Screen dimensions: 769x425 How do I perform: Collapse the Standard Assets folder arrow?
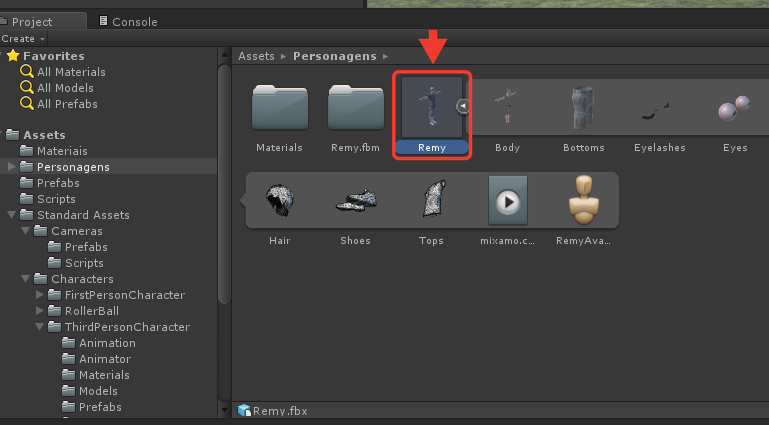(x=11, y=215)
